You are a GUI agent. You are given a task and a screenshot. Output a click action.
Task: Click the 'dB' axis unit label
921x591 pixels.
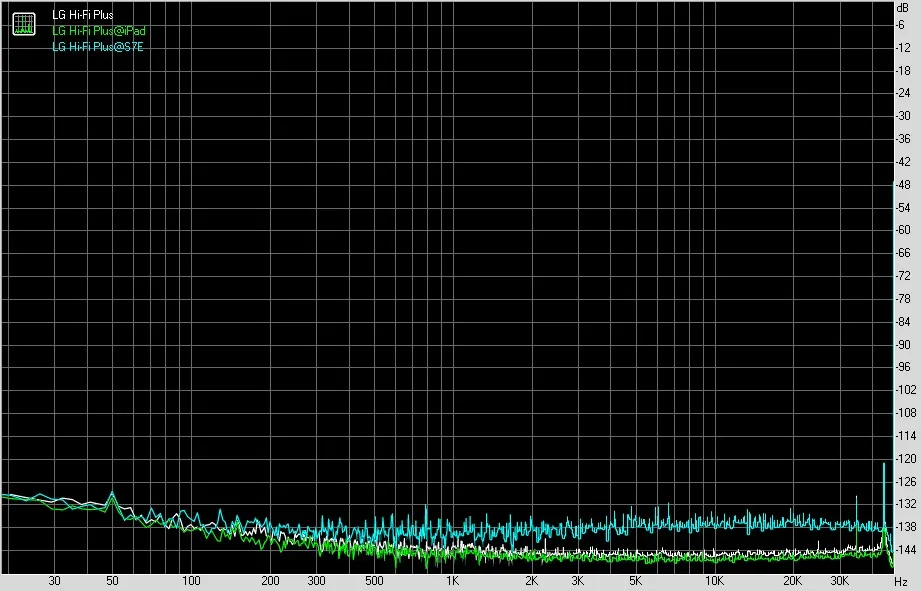coord(903,8)
